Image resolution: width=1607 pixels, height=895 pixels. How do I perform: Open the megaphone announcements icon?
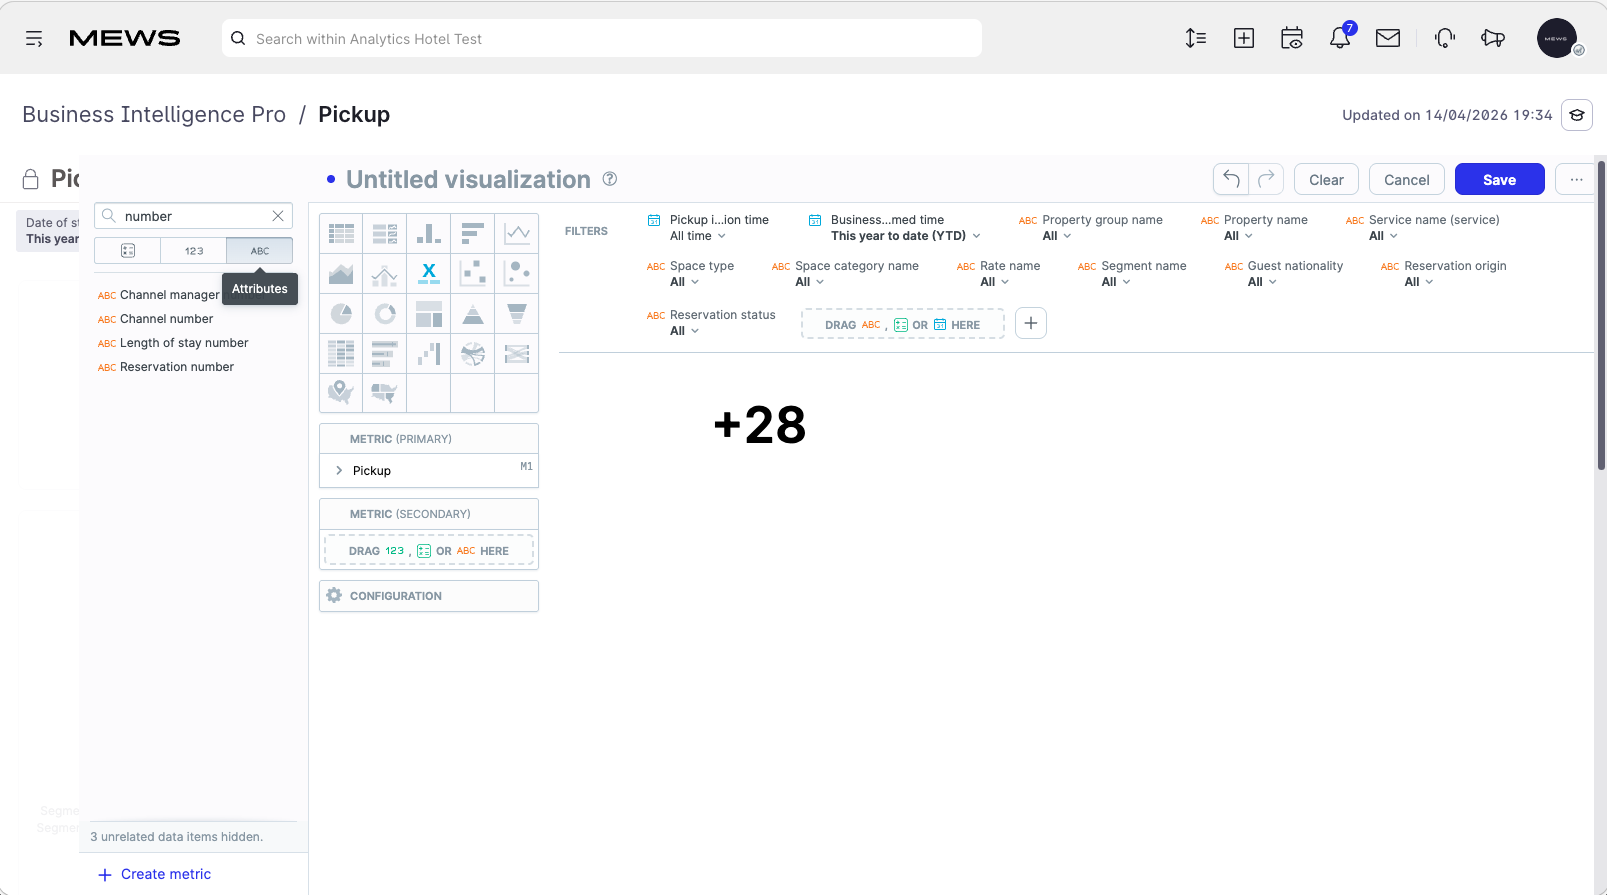(x=1493, y=38)
